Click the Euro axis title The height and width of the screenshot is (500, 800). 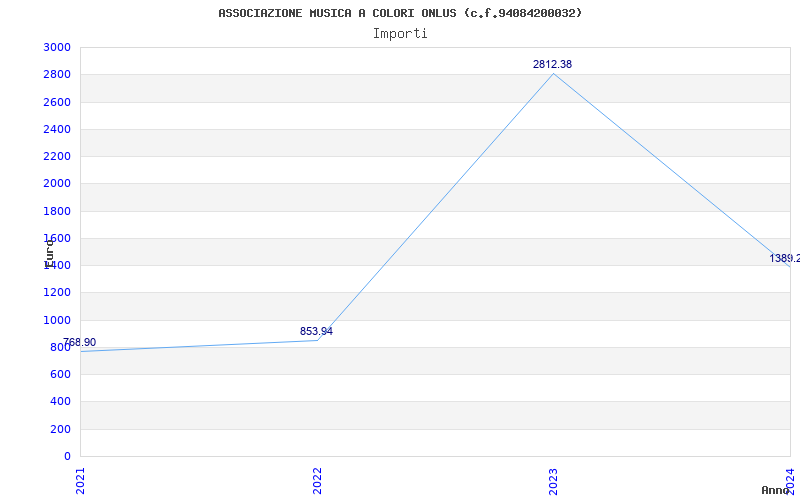click(49, 254)
